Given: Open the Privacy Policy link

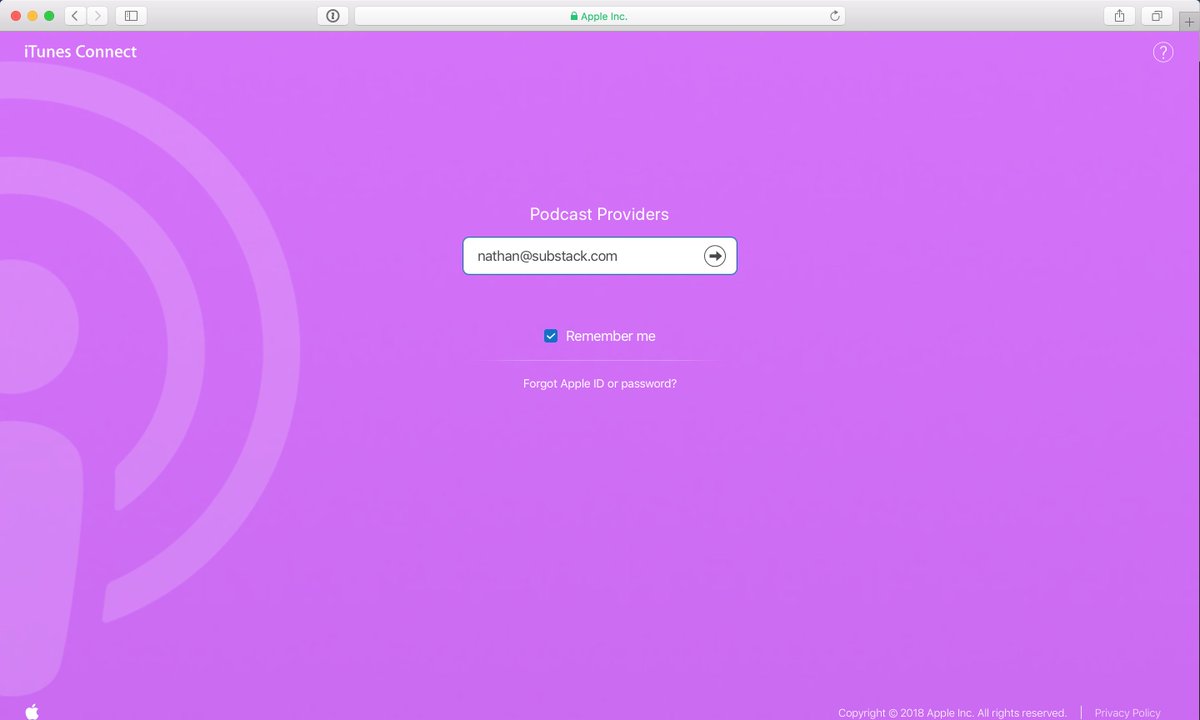Looking at the screenshot, I should (x=1128, y=713).
